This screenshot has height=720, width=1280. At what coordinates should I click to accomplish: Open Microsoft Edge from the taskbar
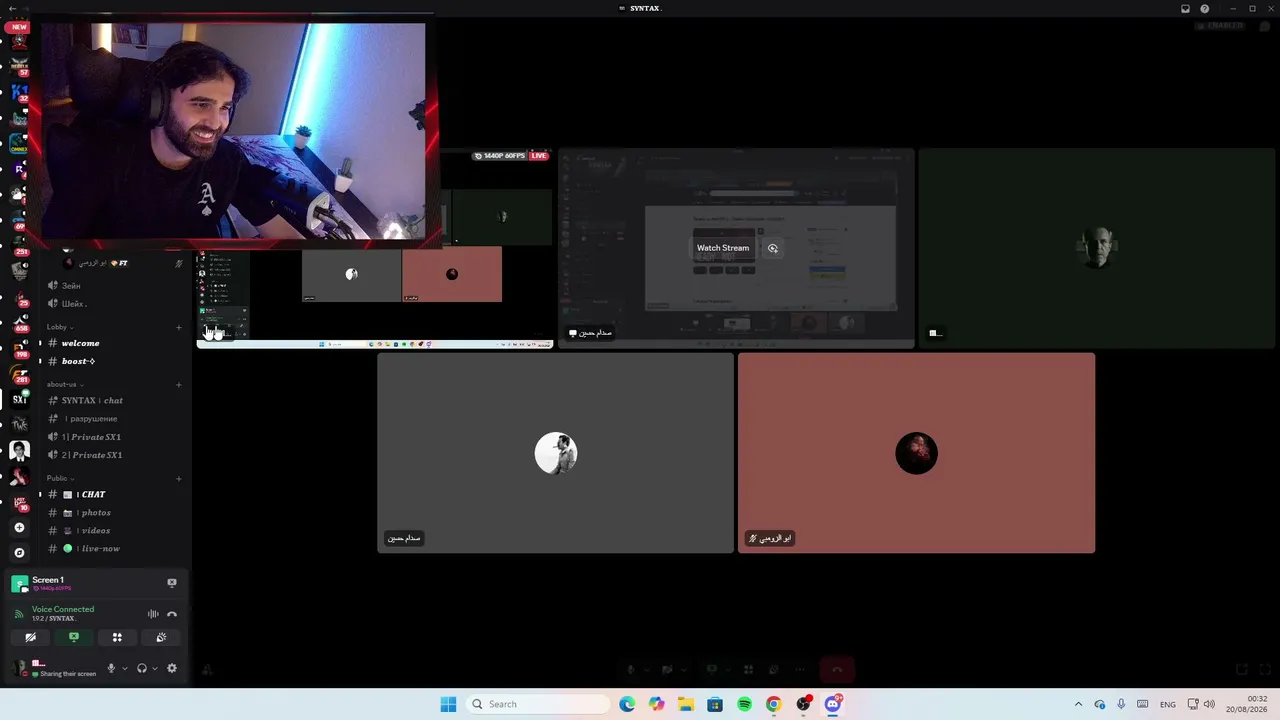coord(627,704)
